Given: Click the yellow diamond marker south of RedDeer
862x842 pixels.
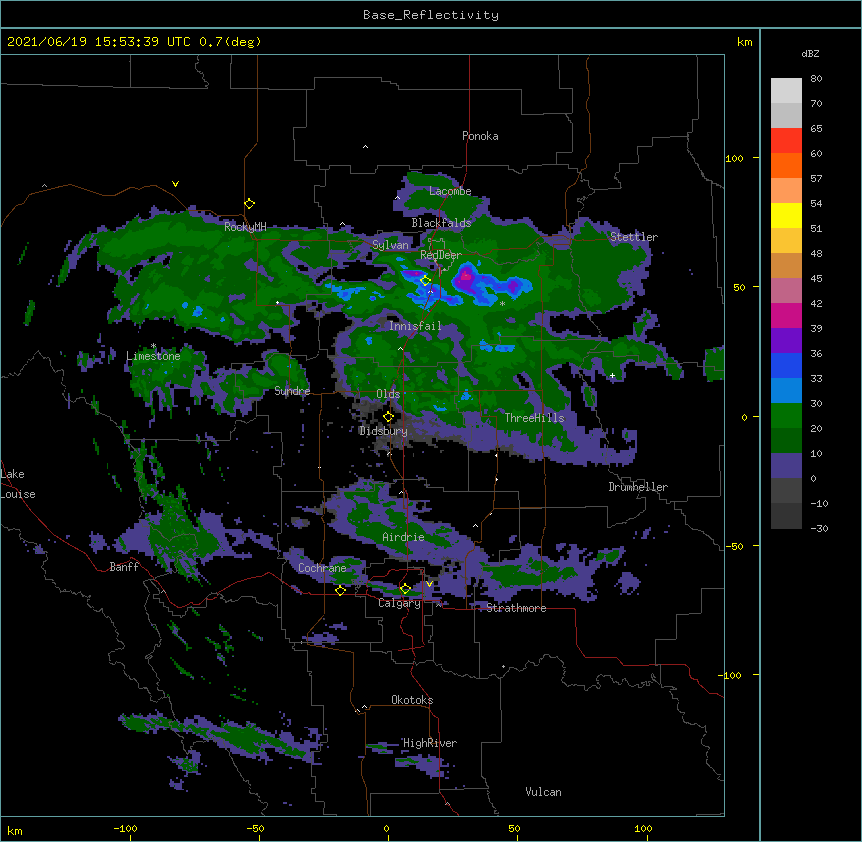Looking at the screenshot, I should (x=425, y=281).
